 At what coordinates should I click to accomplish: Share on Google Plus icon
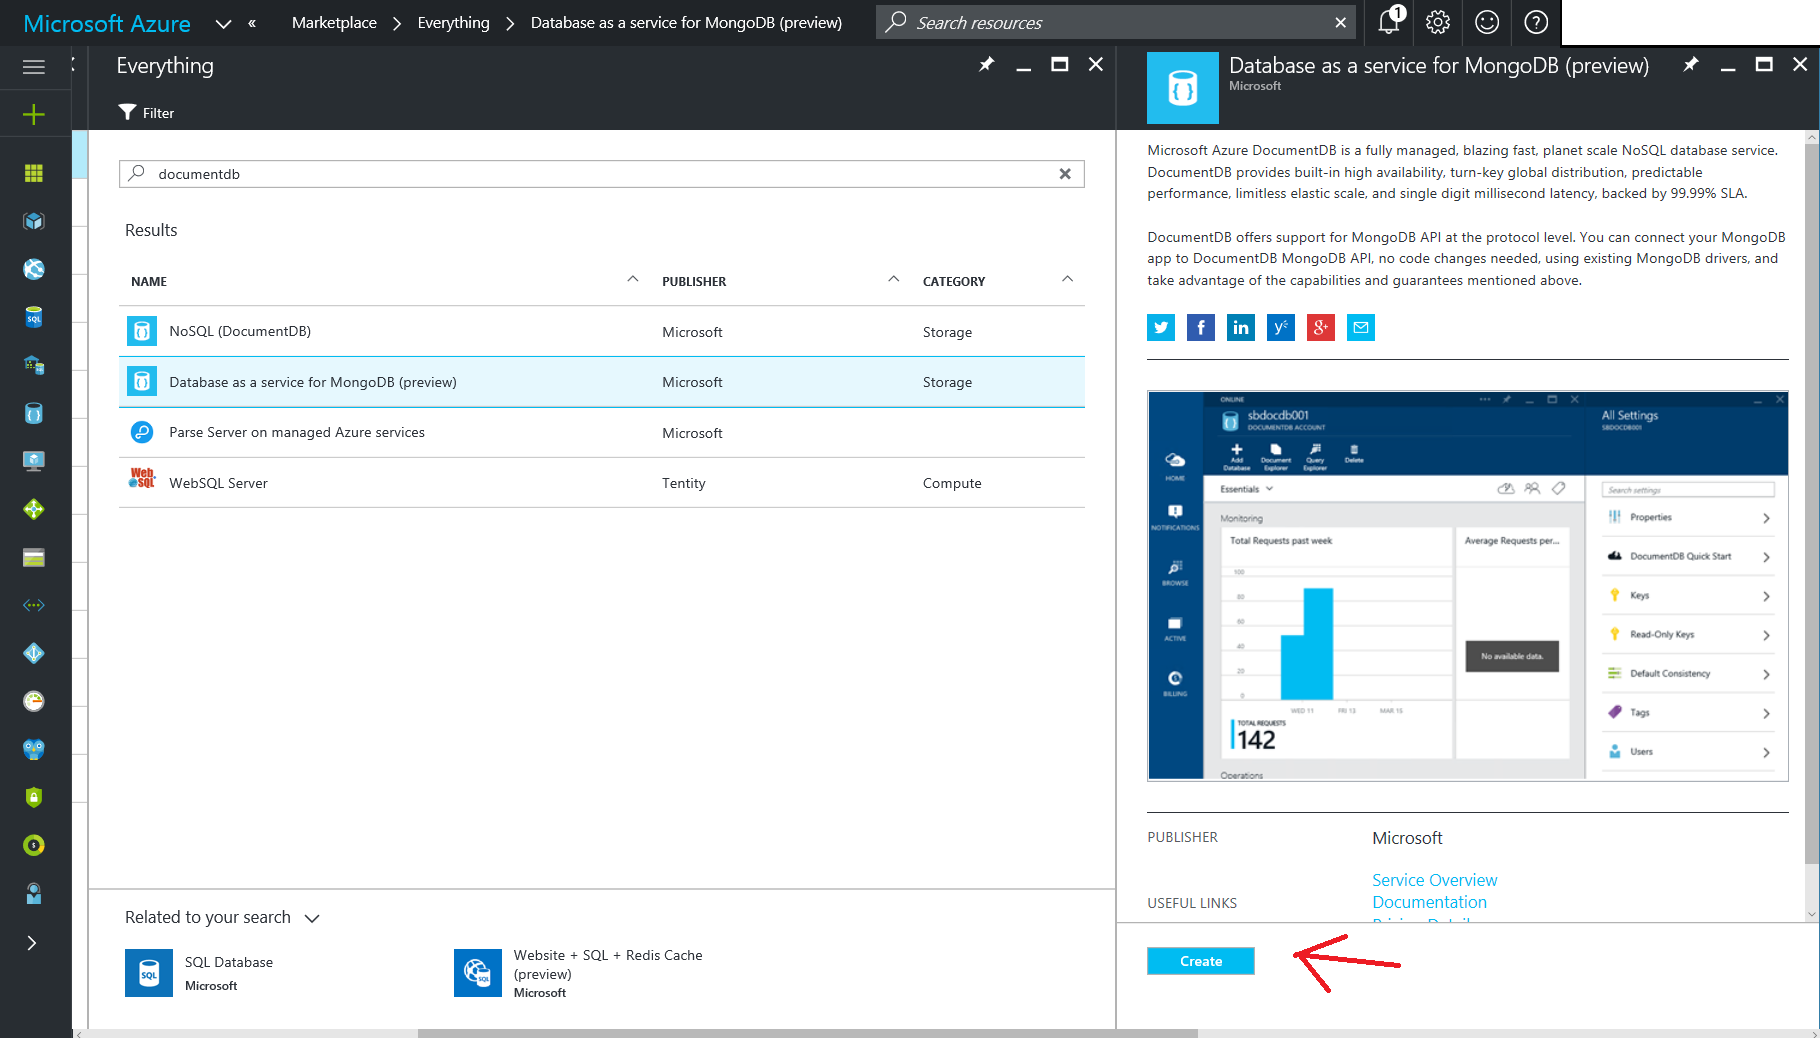click(1321, 327)
